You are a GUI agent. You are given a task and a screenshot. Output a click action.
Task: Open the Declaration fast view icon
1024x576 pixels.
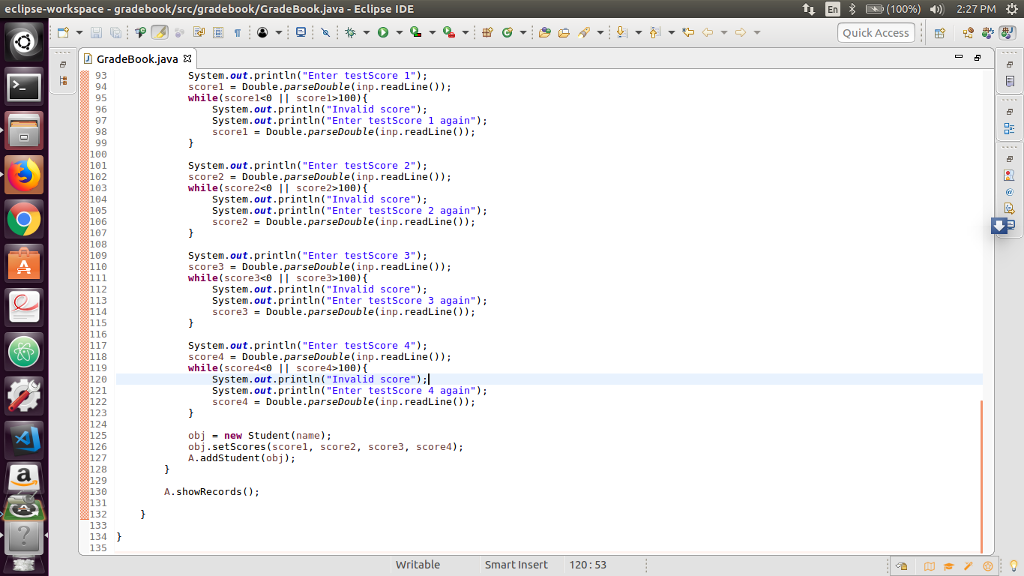click(x=1010, y=208)
